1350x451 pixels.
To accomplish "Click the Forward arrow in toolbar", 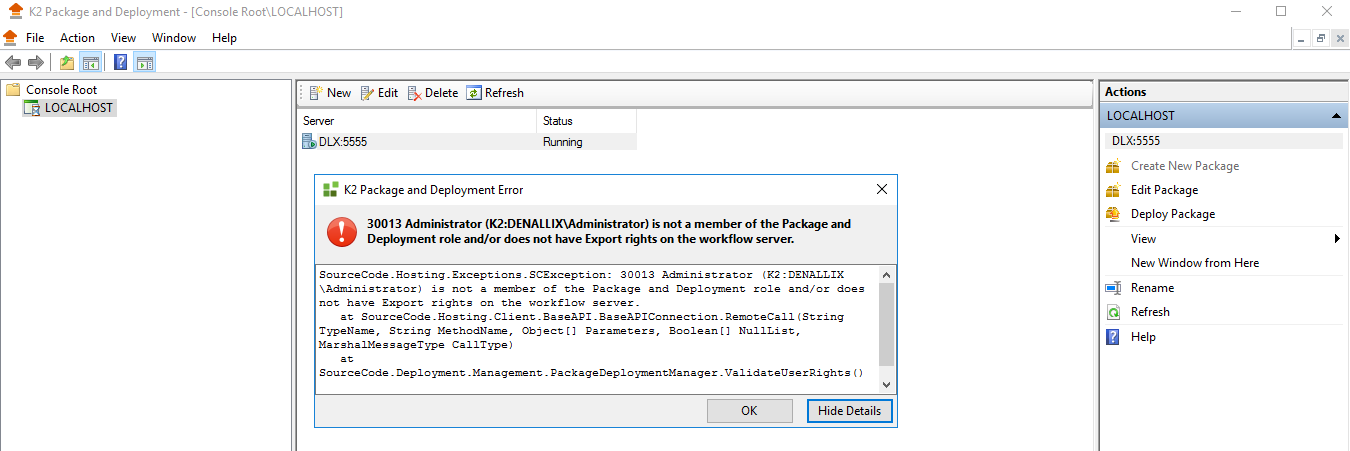I will (36, 63).
